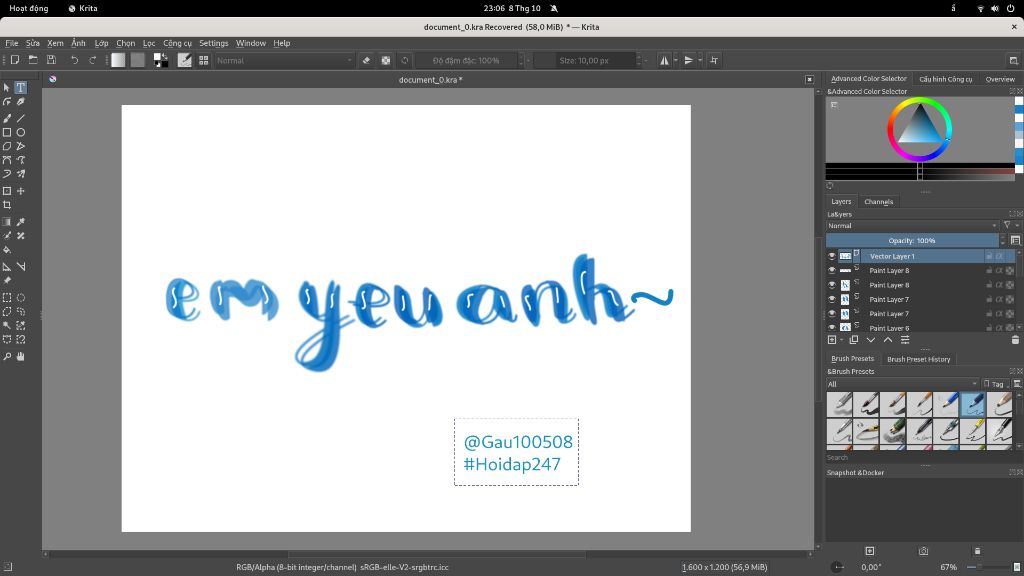Open the workspace chooser at toolbar end
The width and height of the screenshot is (1024, 576).
(1014, 60)
